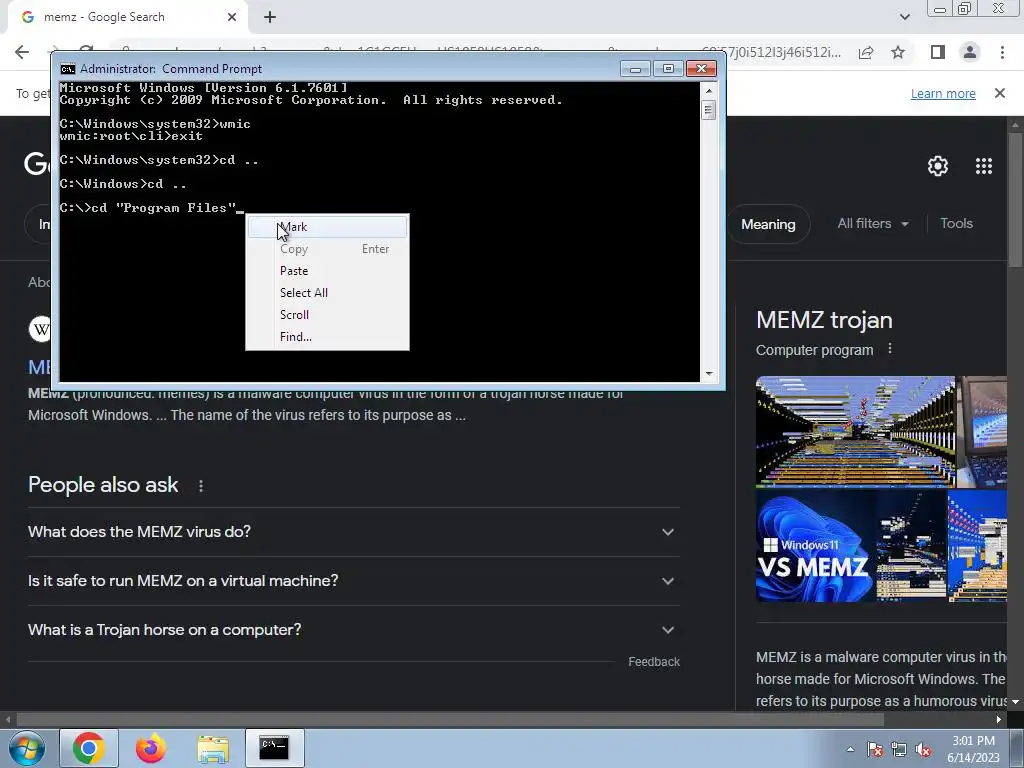Screen dimensions: 1024x768
Task: Open the Windows Start menu
Action: point(25,748)
